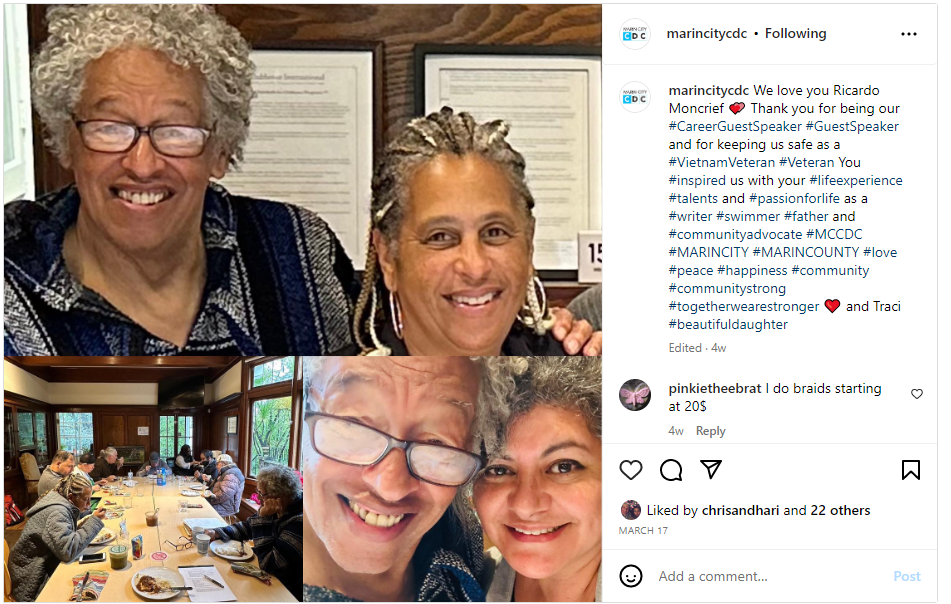
Task: Like pinkietheebrat's comment with the small heart
Action: tap(916, 394)
